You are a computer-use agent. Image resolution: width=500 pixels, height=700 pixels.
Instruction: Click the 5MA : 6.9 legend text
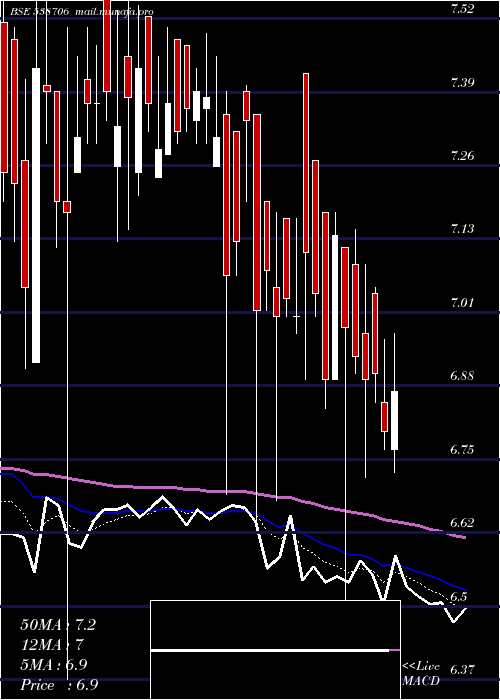(x=54, y=665)
